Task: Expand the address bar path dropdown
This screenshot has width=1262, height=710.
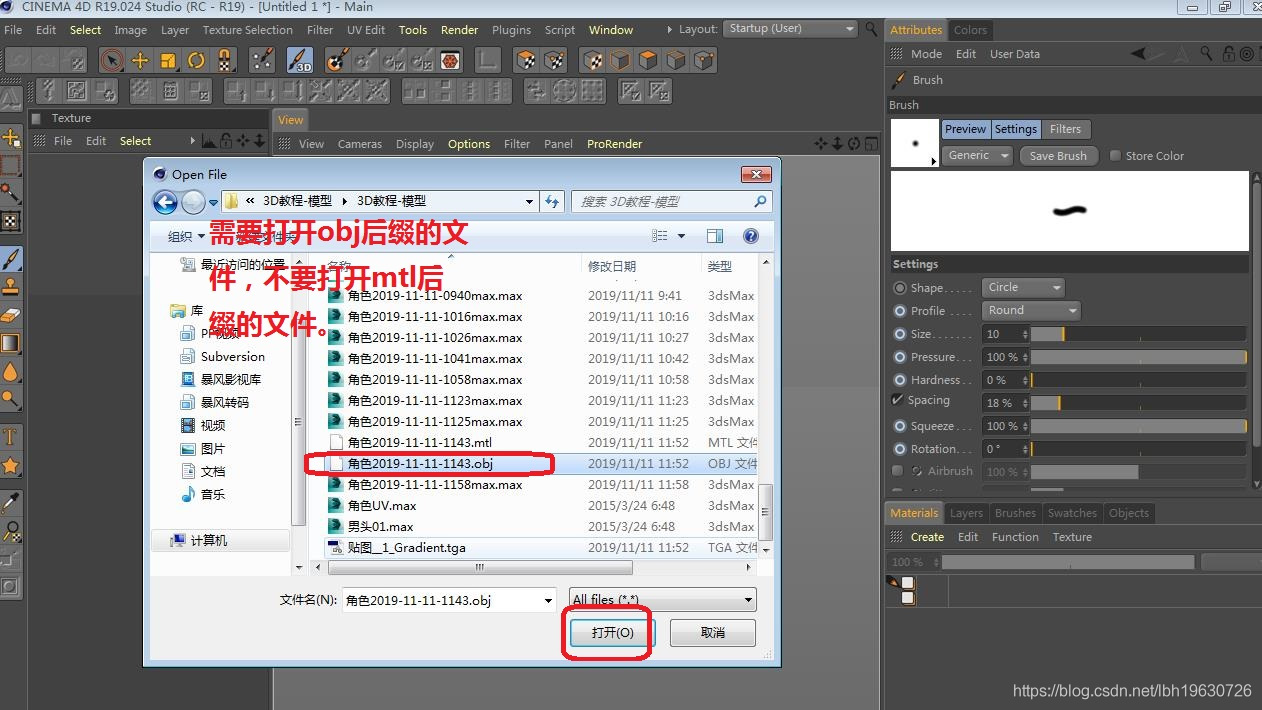Action: [x=529, y=201]
